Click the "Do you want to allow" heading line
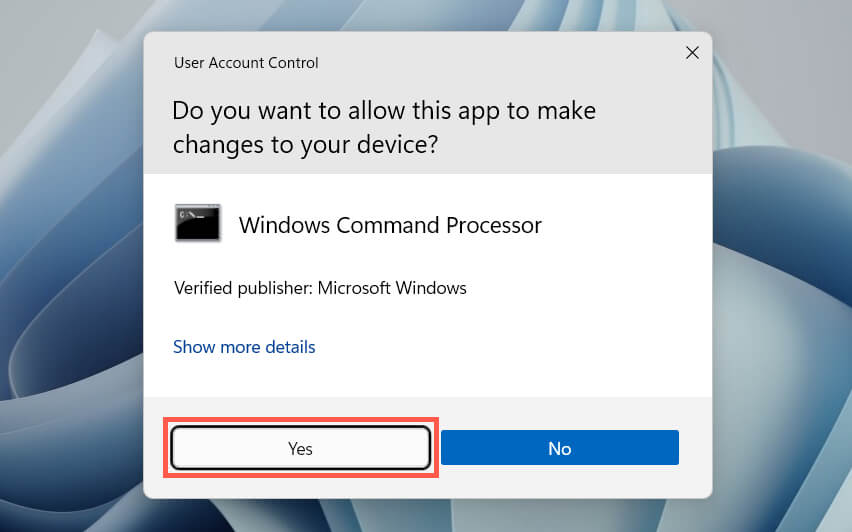 coord(384,111)
